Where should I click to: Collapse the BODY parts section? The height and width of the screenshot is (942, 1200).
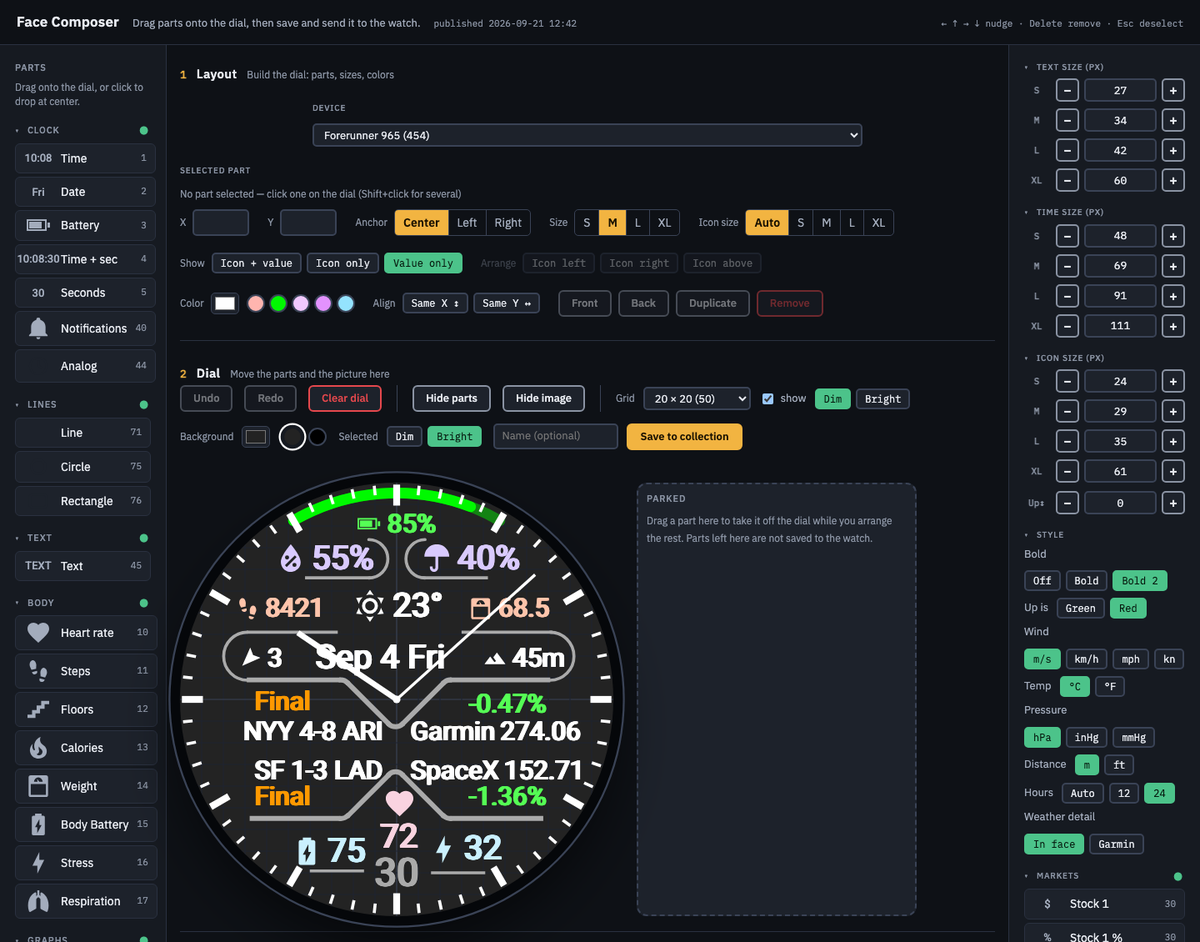point(41,603)
